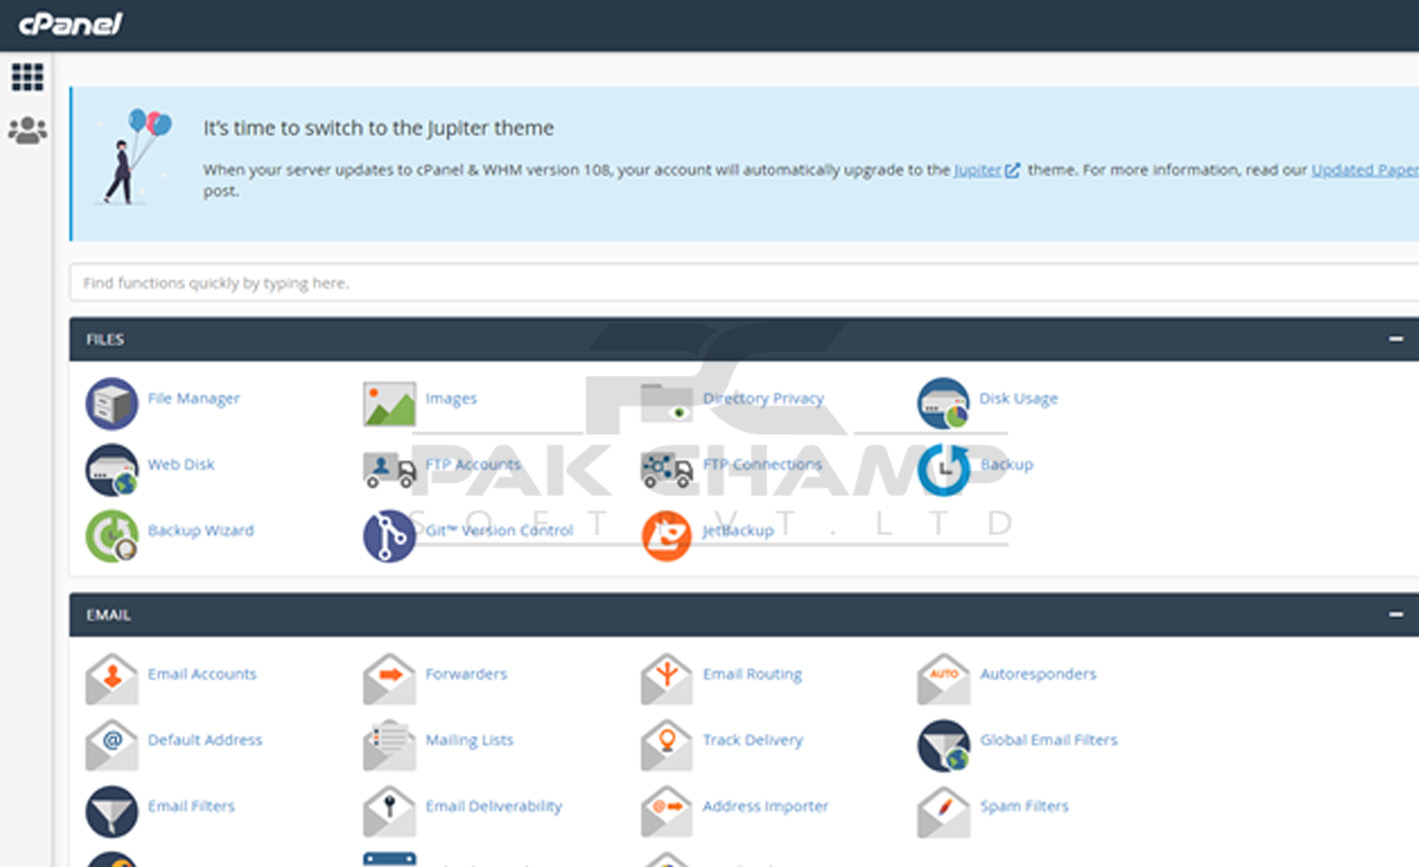Click the FTP Accounts truck icon
1419x867 pixels.
[389, 469]
